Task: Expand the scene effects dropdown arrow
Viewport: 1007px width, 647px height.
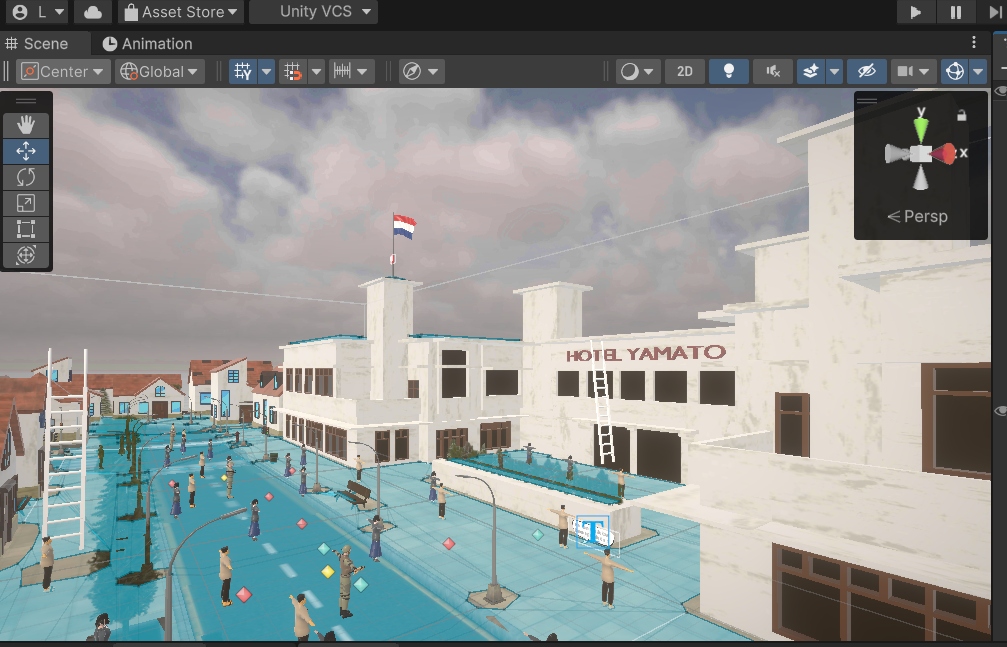Action: click(834, 71)
